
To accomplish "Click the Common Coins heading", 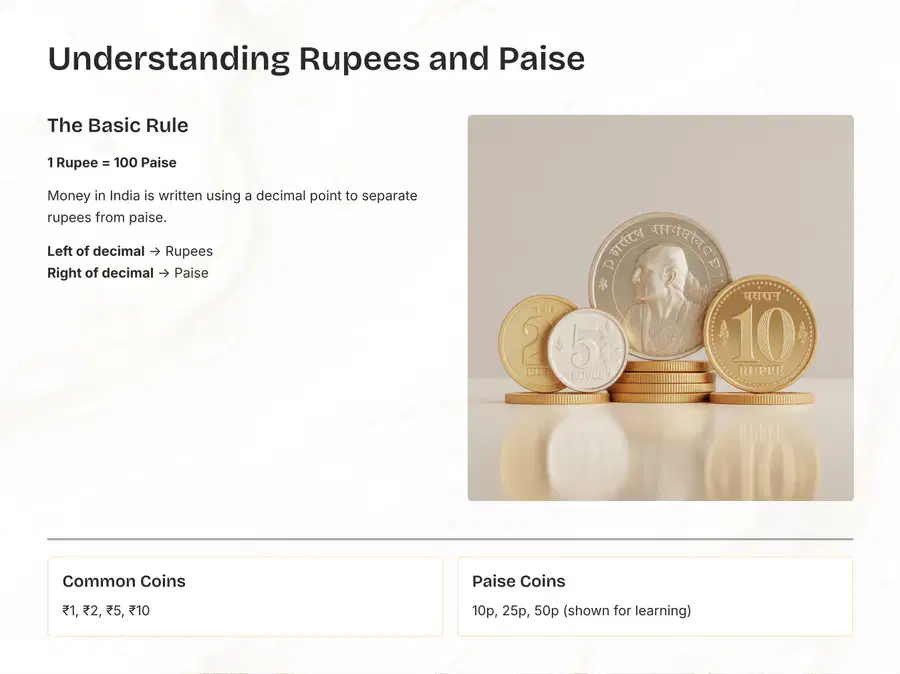I will pos(124,581).
